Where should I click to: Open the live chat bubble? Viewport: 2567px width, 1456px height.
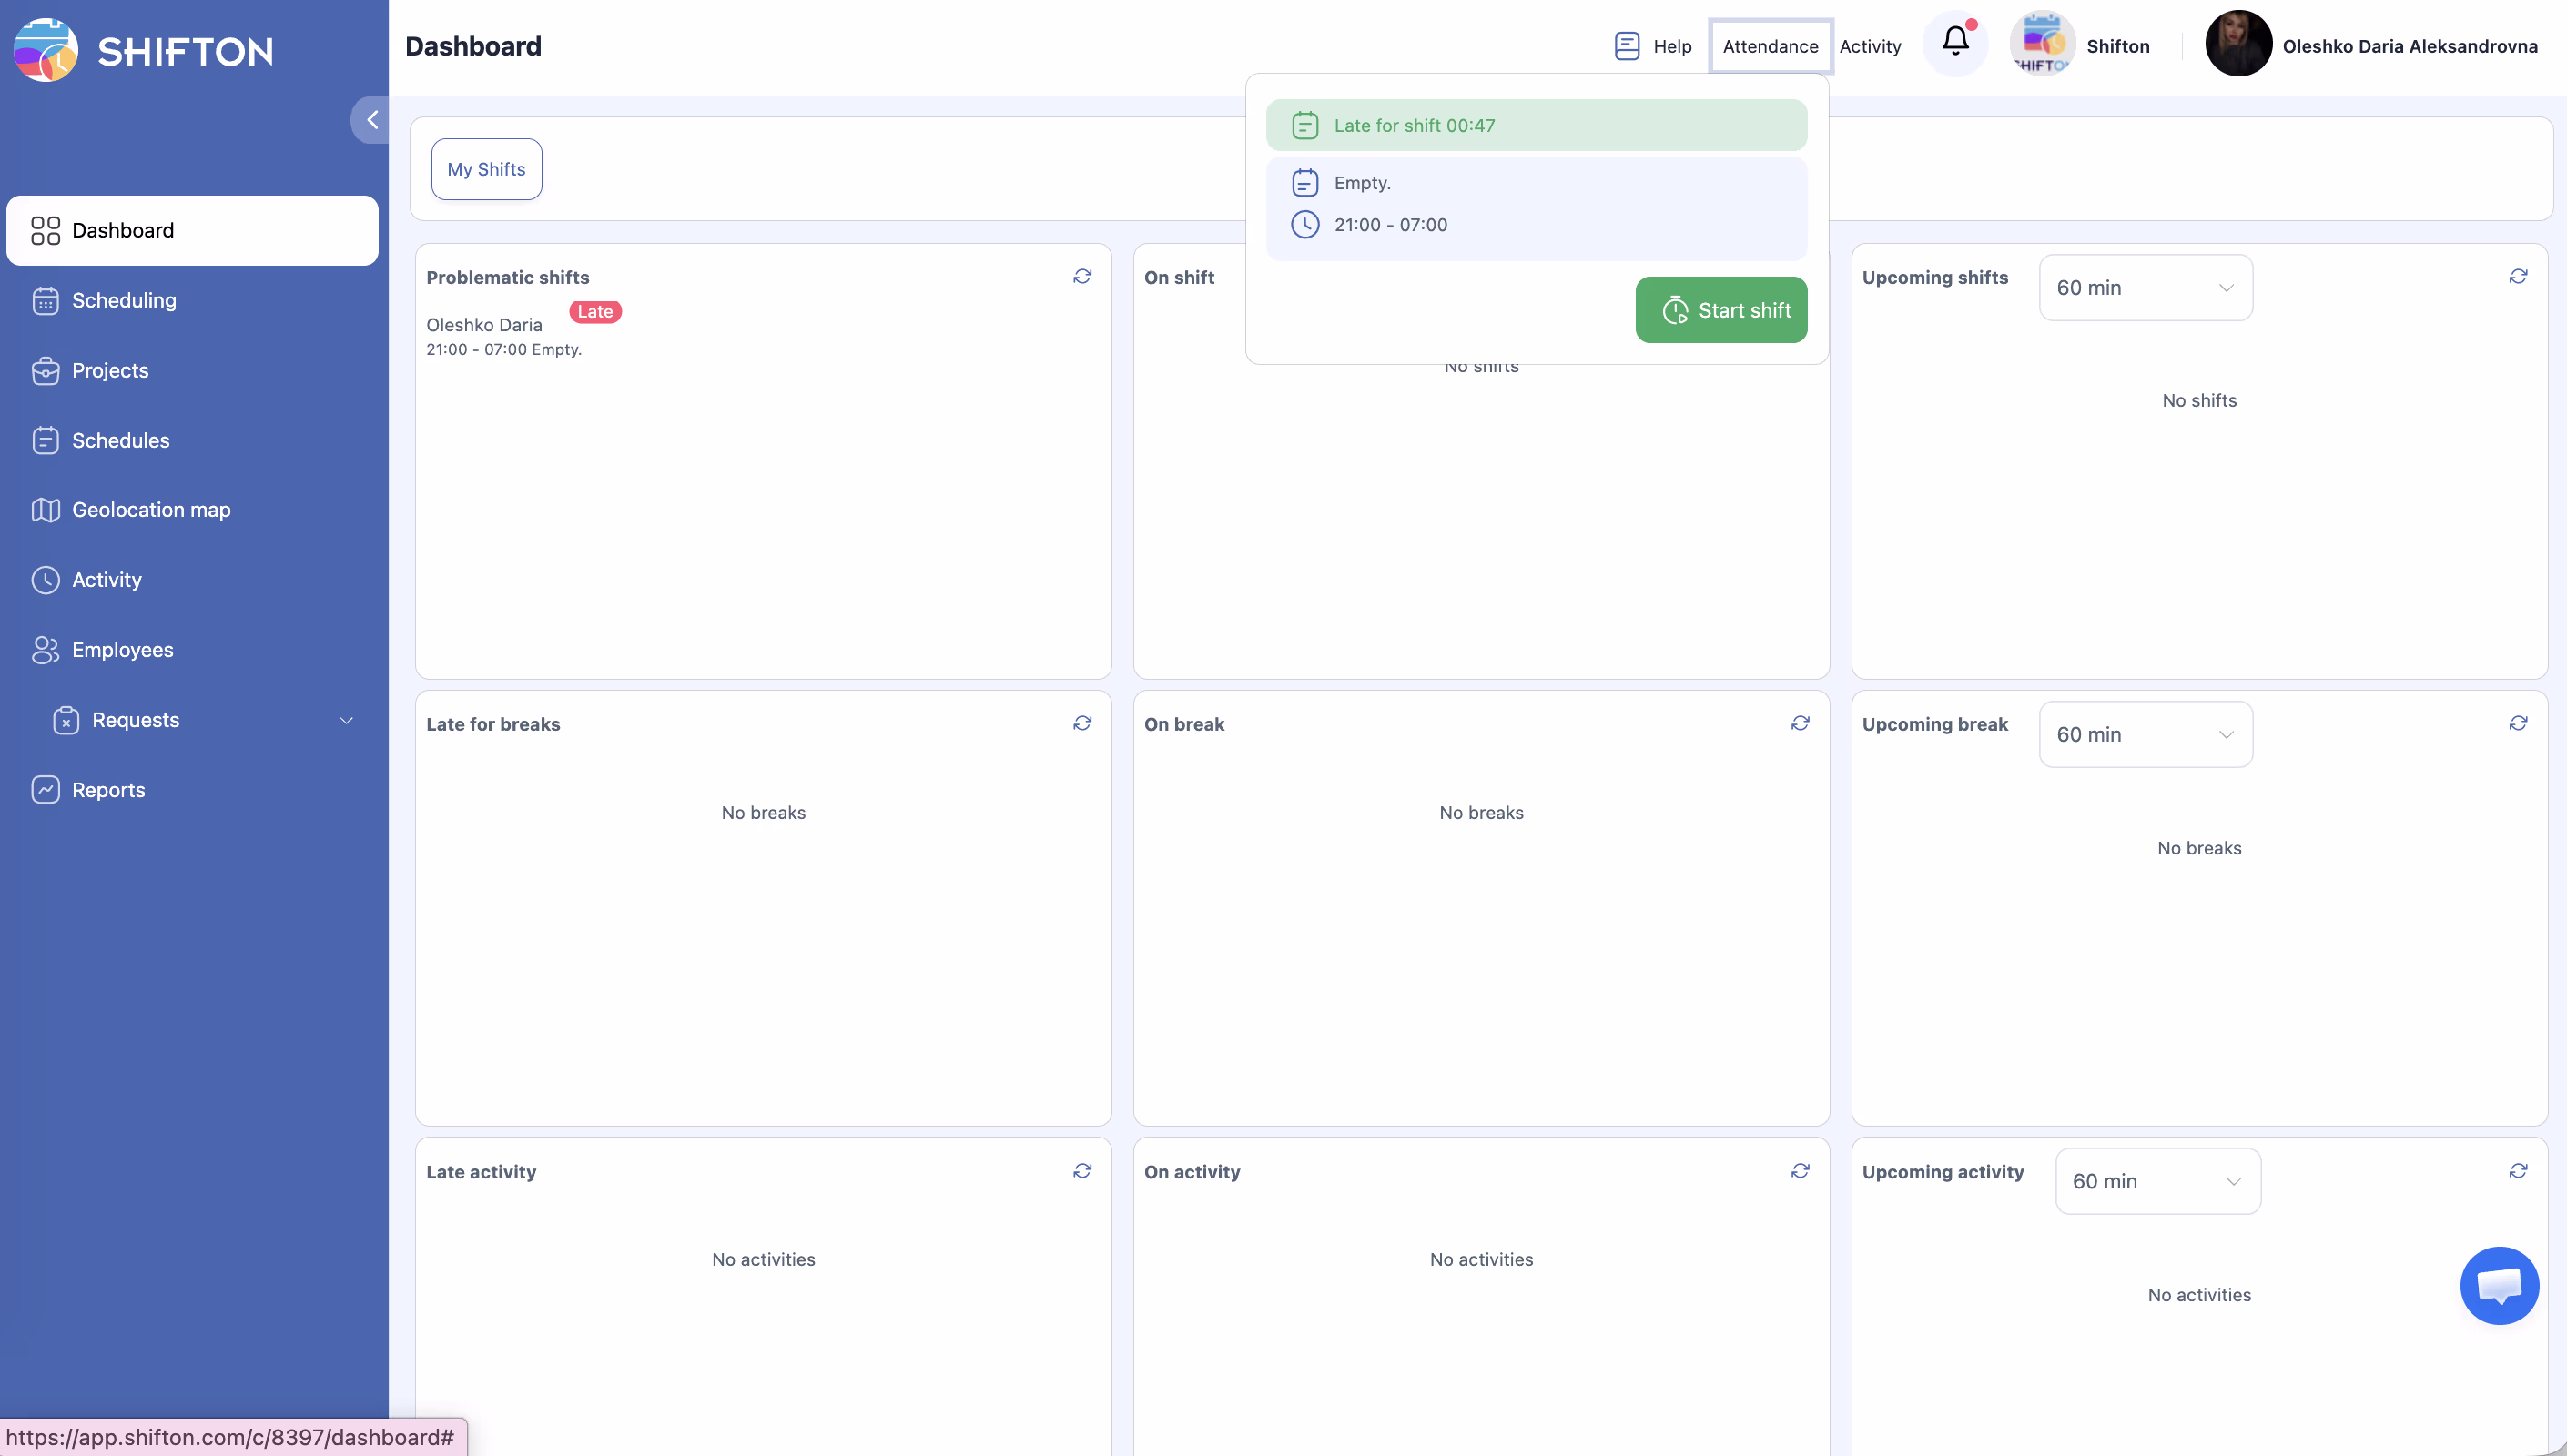[x=2499, y=1285]
